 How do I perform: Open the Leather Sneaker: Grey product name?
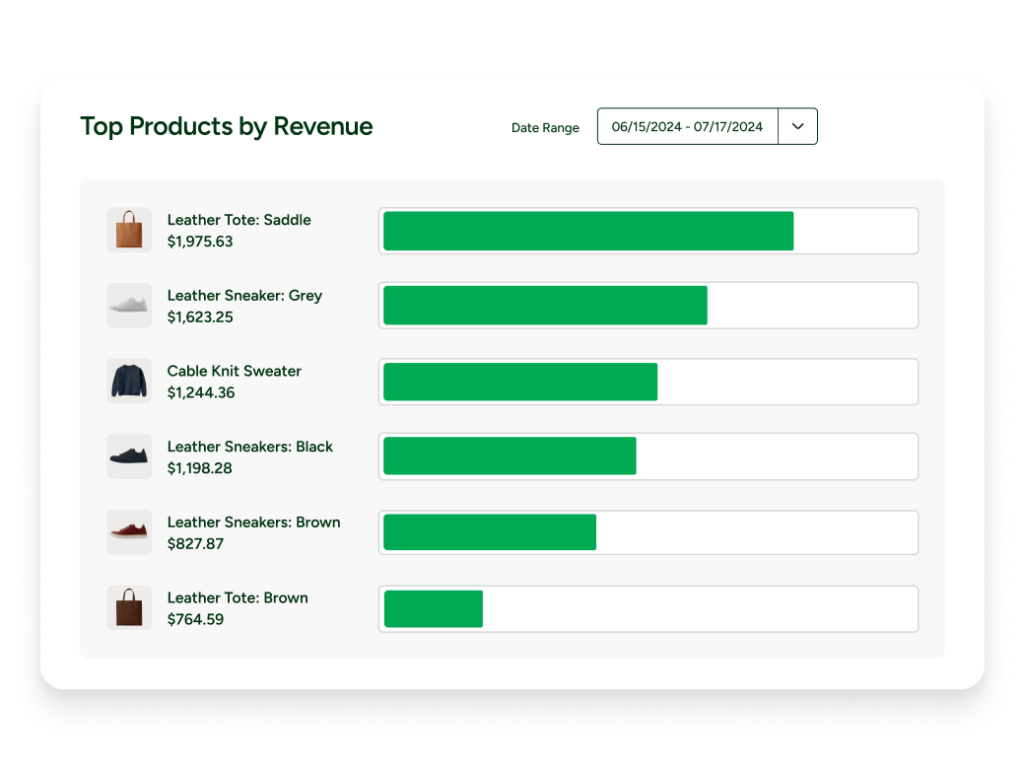[x=244, y=296]
